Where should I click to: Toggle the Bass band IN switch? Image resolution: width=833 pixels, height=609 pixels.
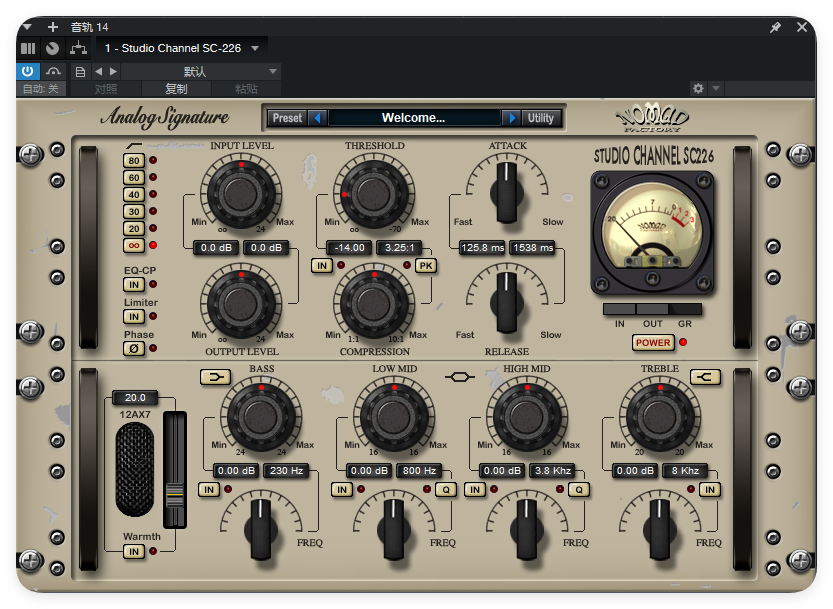coord(209,490)
